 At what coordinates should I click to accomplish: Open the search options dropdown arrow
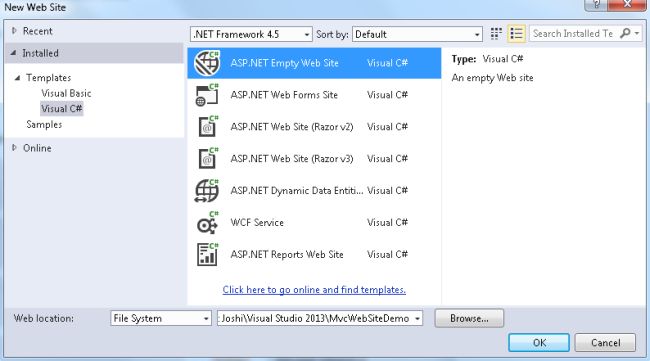[637, 34]
